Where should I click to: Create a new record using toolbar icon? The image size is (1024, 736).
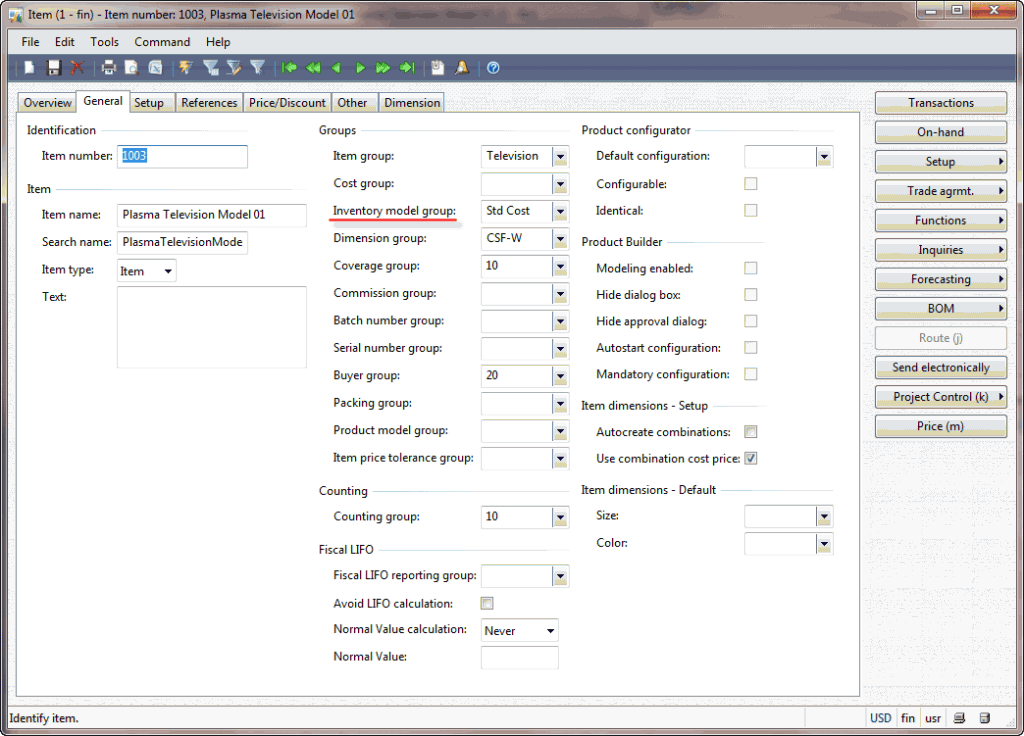coord(28,67)
